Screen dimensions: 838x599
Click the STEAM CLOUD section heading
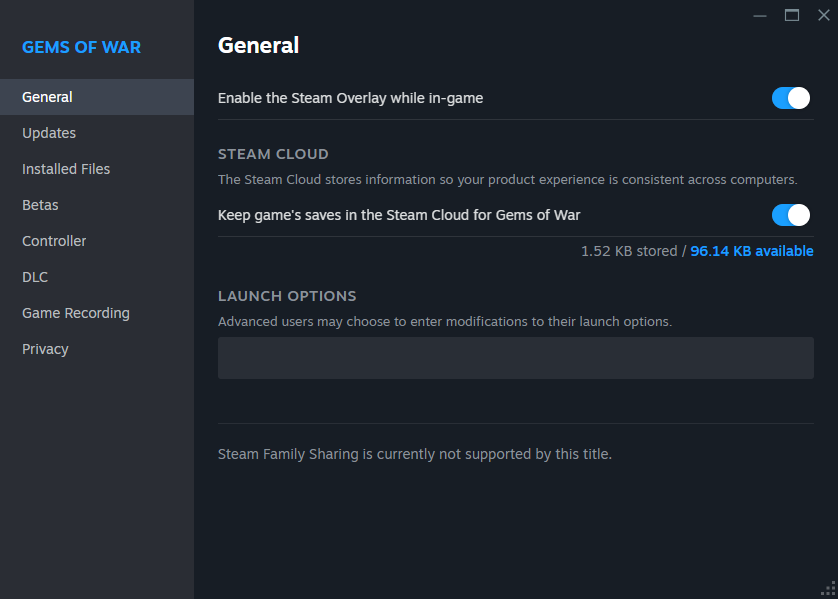coord(273,154)
